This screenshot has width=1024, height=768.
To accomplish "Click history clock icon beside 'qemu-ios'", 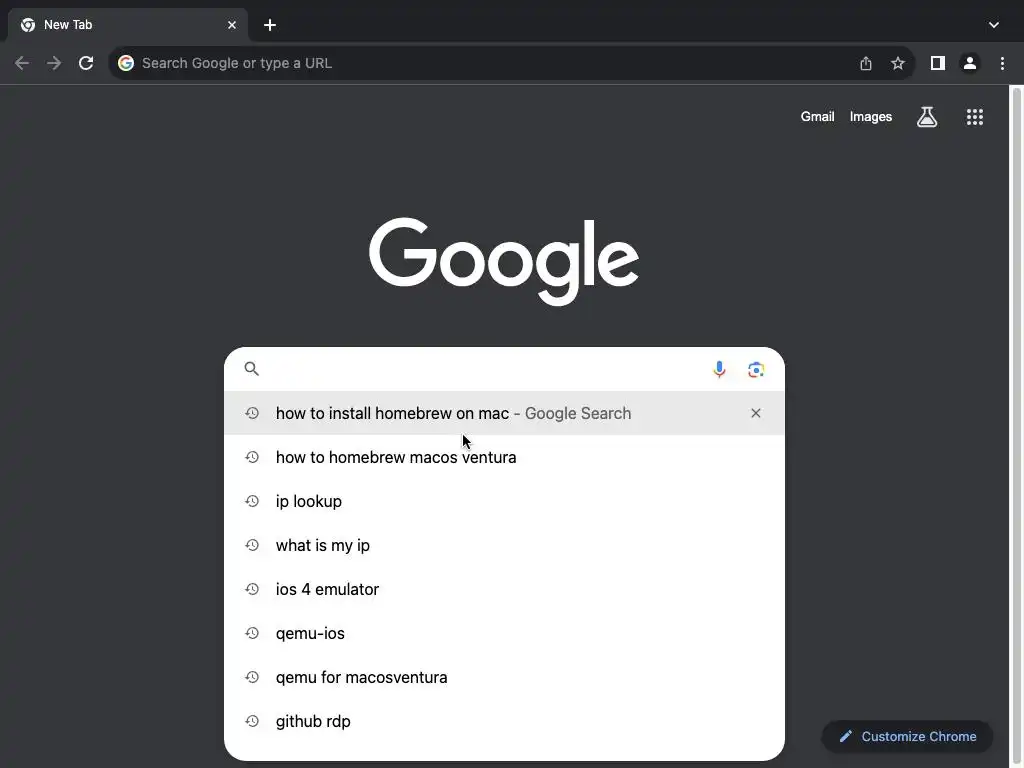I will click(x=252, y=633).
